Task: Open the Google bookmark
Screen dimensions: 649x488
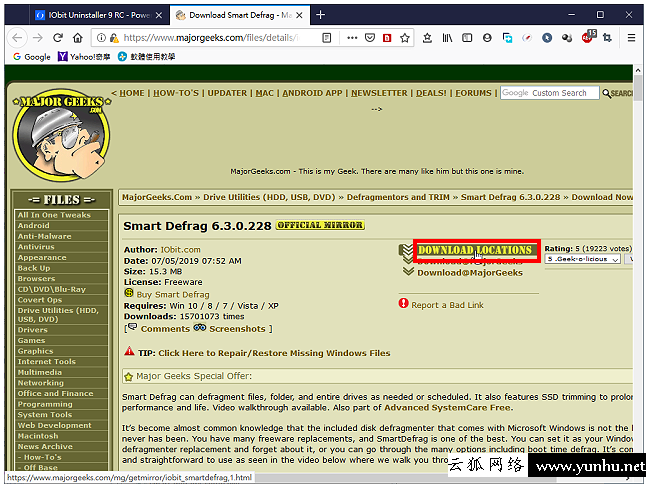Action: pyautogui.click(x=32, y=57)
